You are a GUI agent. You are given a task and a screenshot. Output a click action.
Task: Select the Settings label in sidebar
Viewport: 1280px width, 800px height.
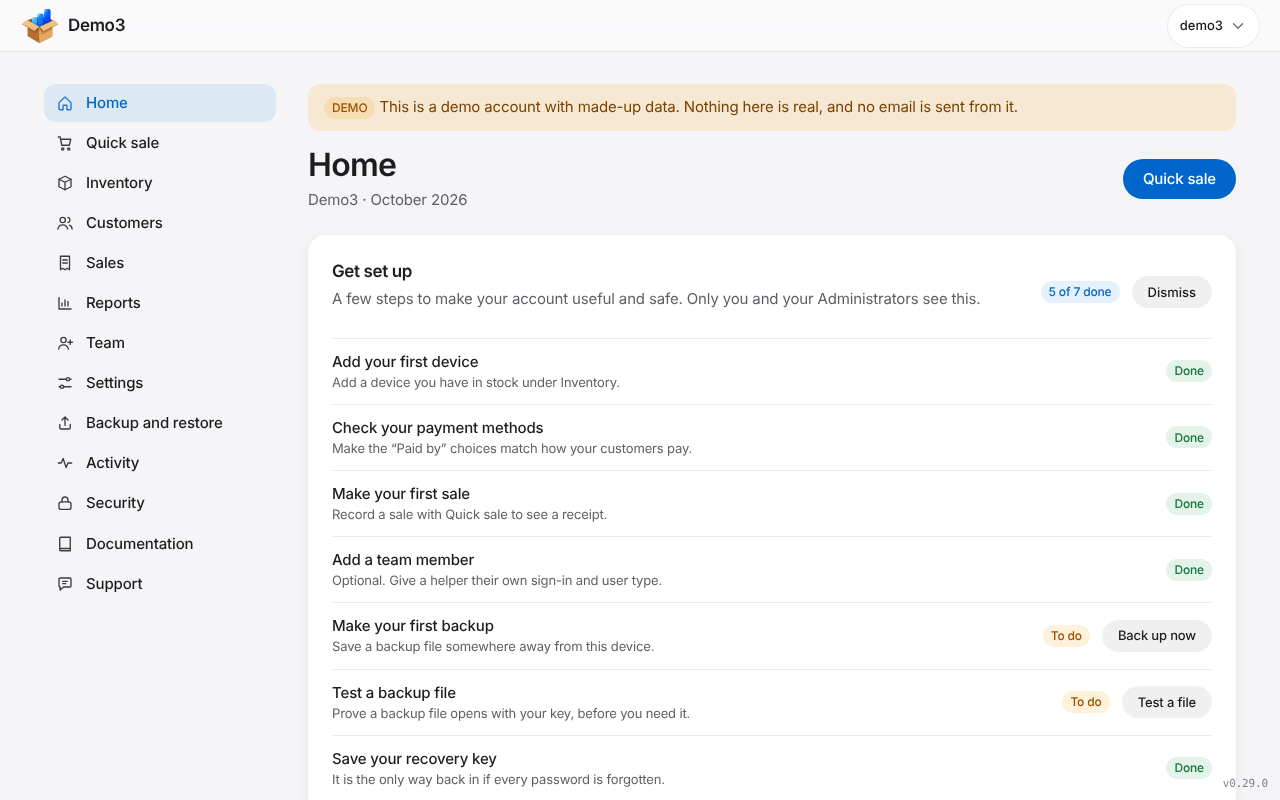[x=114, y=383]
